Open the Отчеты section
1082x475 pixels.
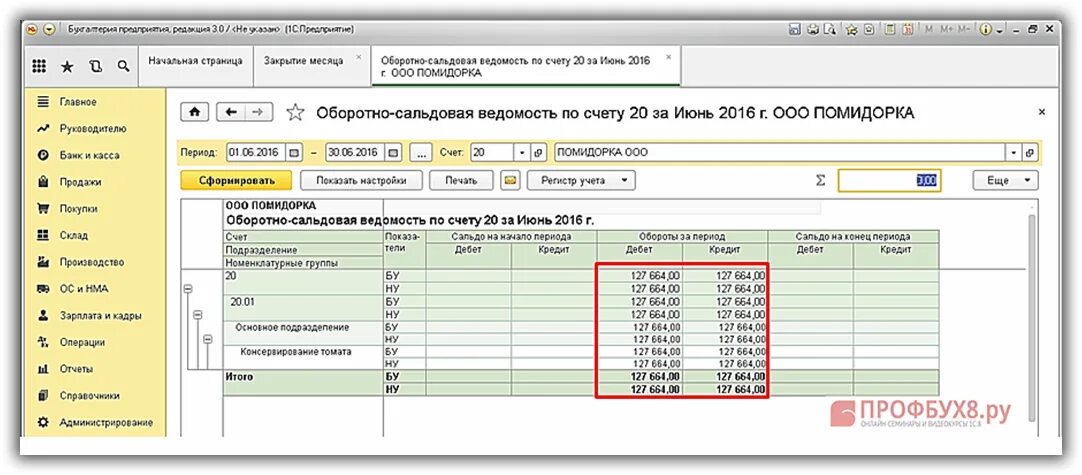point(76,369)
